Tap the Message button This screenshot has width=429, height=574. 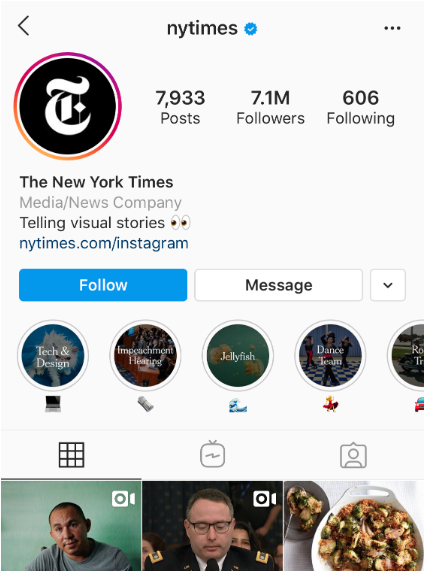pyautogui.click(x=279, y=285)
